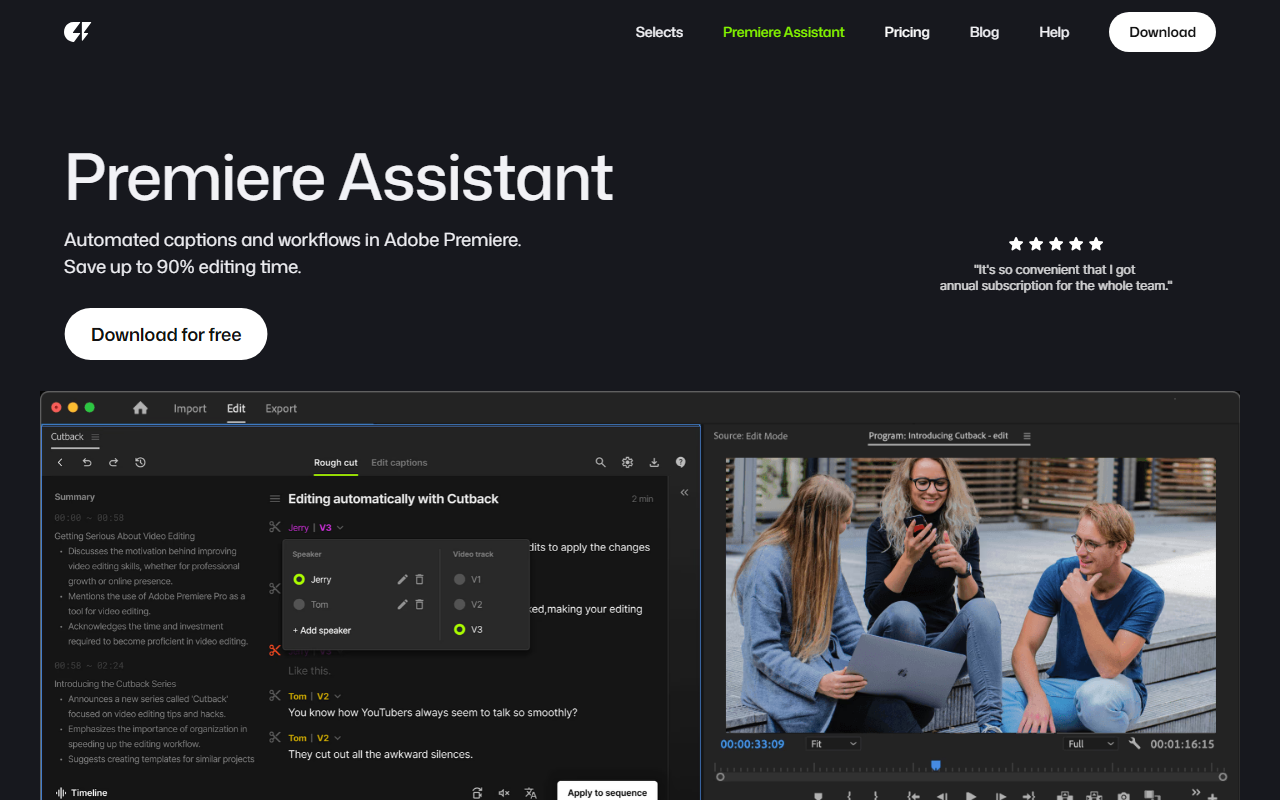This screenshot has width=1280, height=800.
Task: Select Jerry as the speaker
Action: click(299, 579)
